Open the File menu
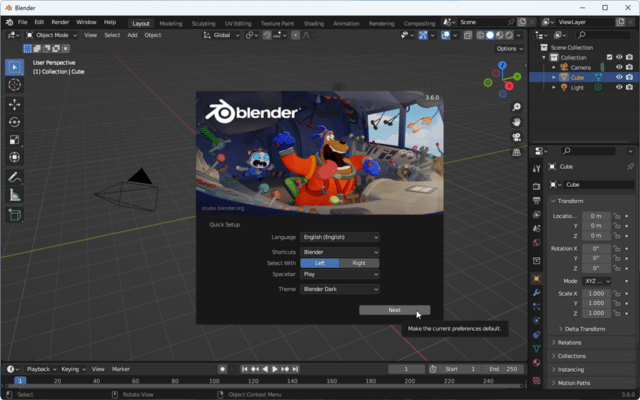 22,22
